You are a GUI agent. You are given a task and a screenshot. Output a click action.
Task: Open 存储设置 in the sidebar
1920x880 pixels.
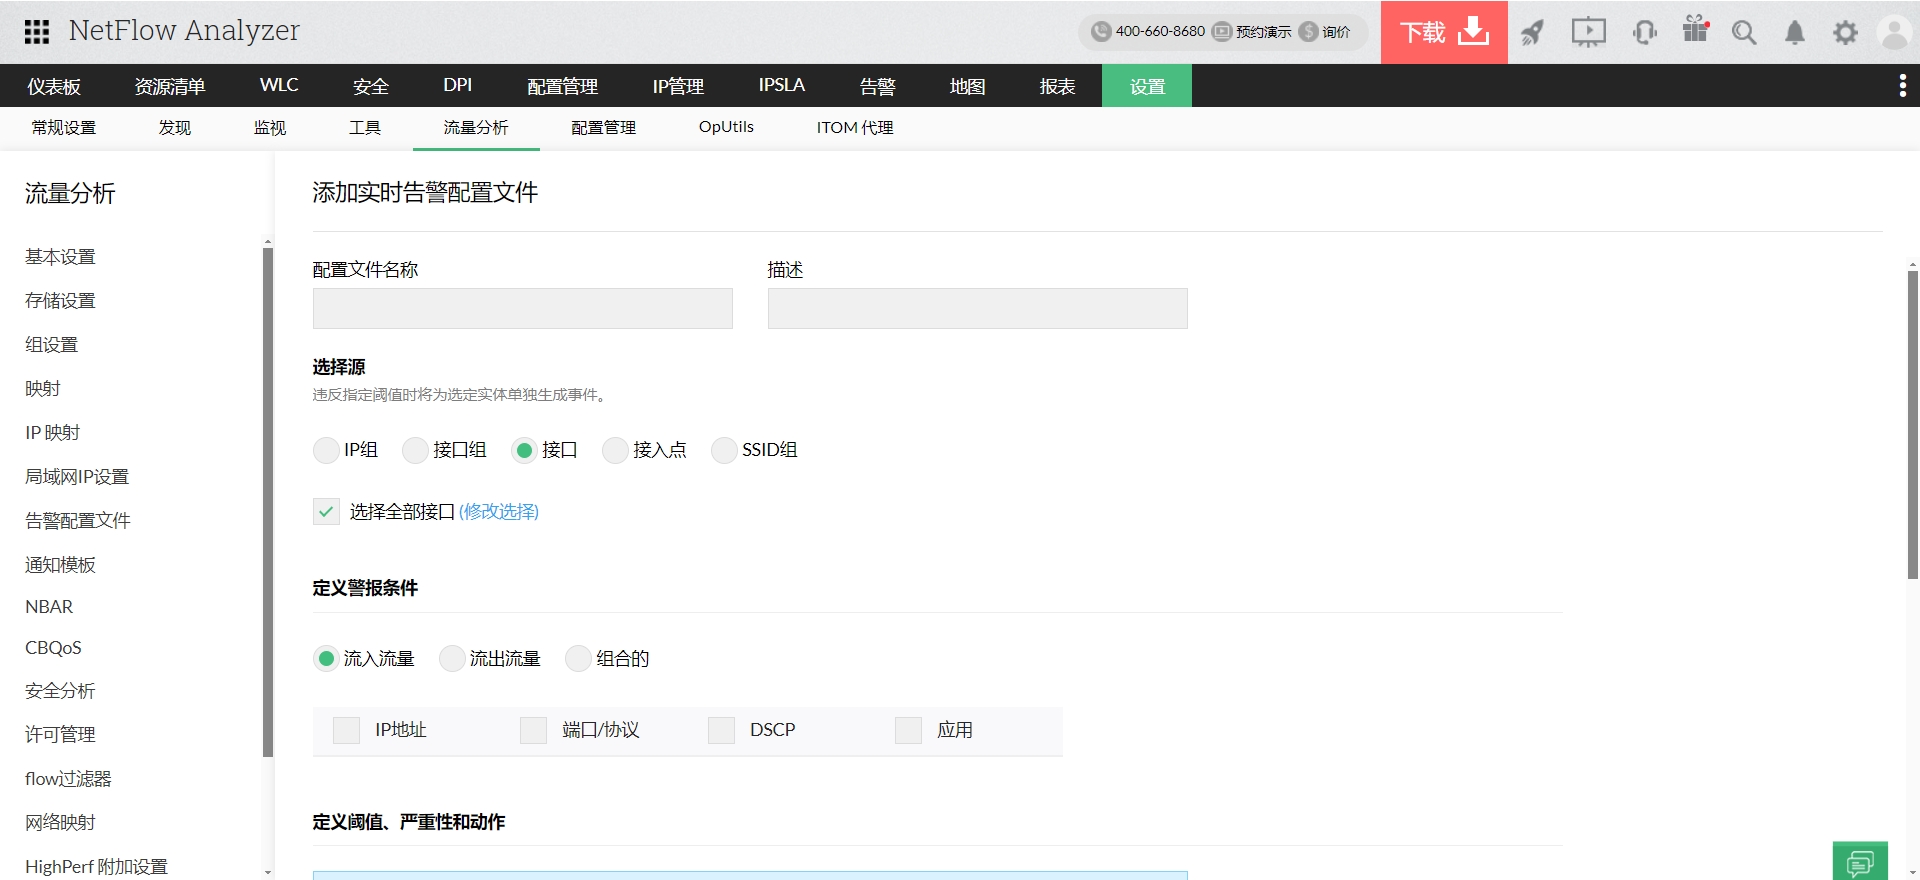point(60,301)
